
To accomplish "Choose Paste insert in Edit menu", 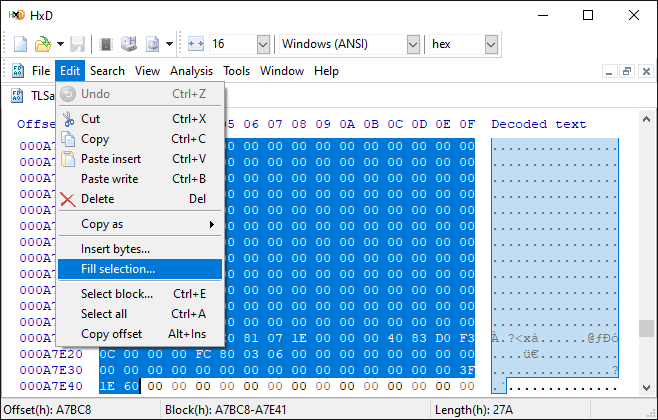I will 140,159.
